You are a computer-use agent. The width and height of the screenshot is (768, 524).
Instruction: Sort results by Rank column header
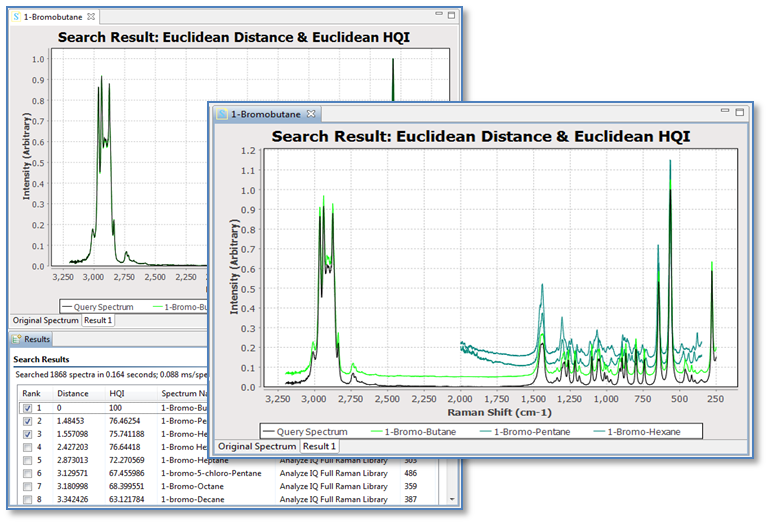click(x=35, y=394)
